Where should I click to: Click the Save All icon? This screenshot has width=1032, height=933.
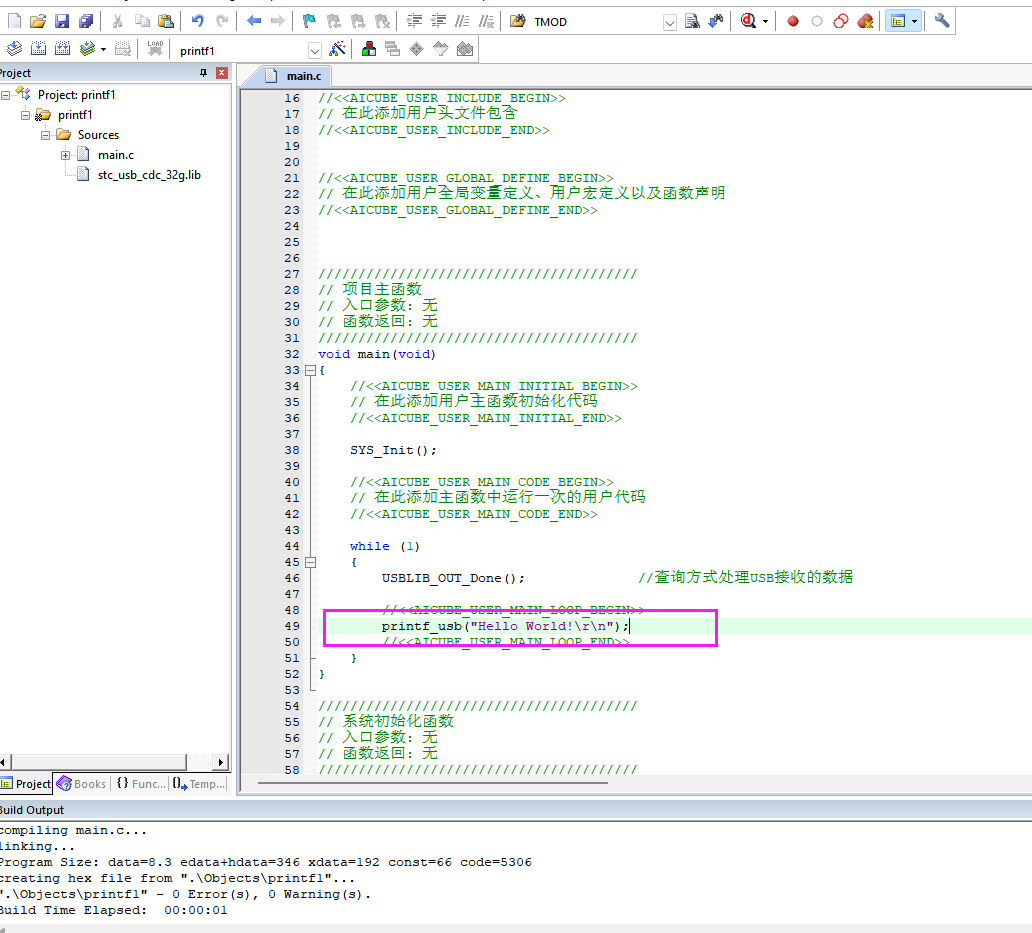(x=86, y=22)
